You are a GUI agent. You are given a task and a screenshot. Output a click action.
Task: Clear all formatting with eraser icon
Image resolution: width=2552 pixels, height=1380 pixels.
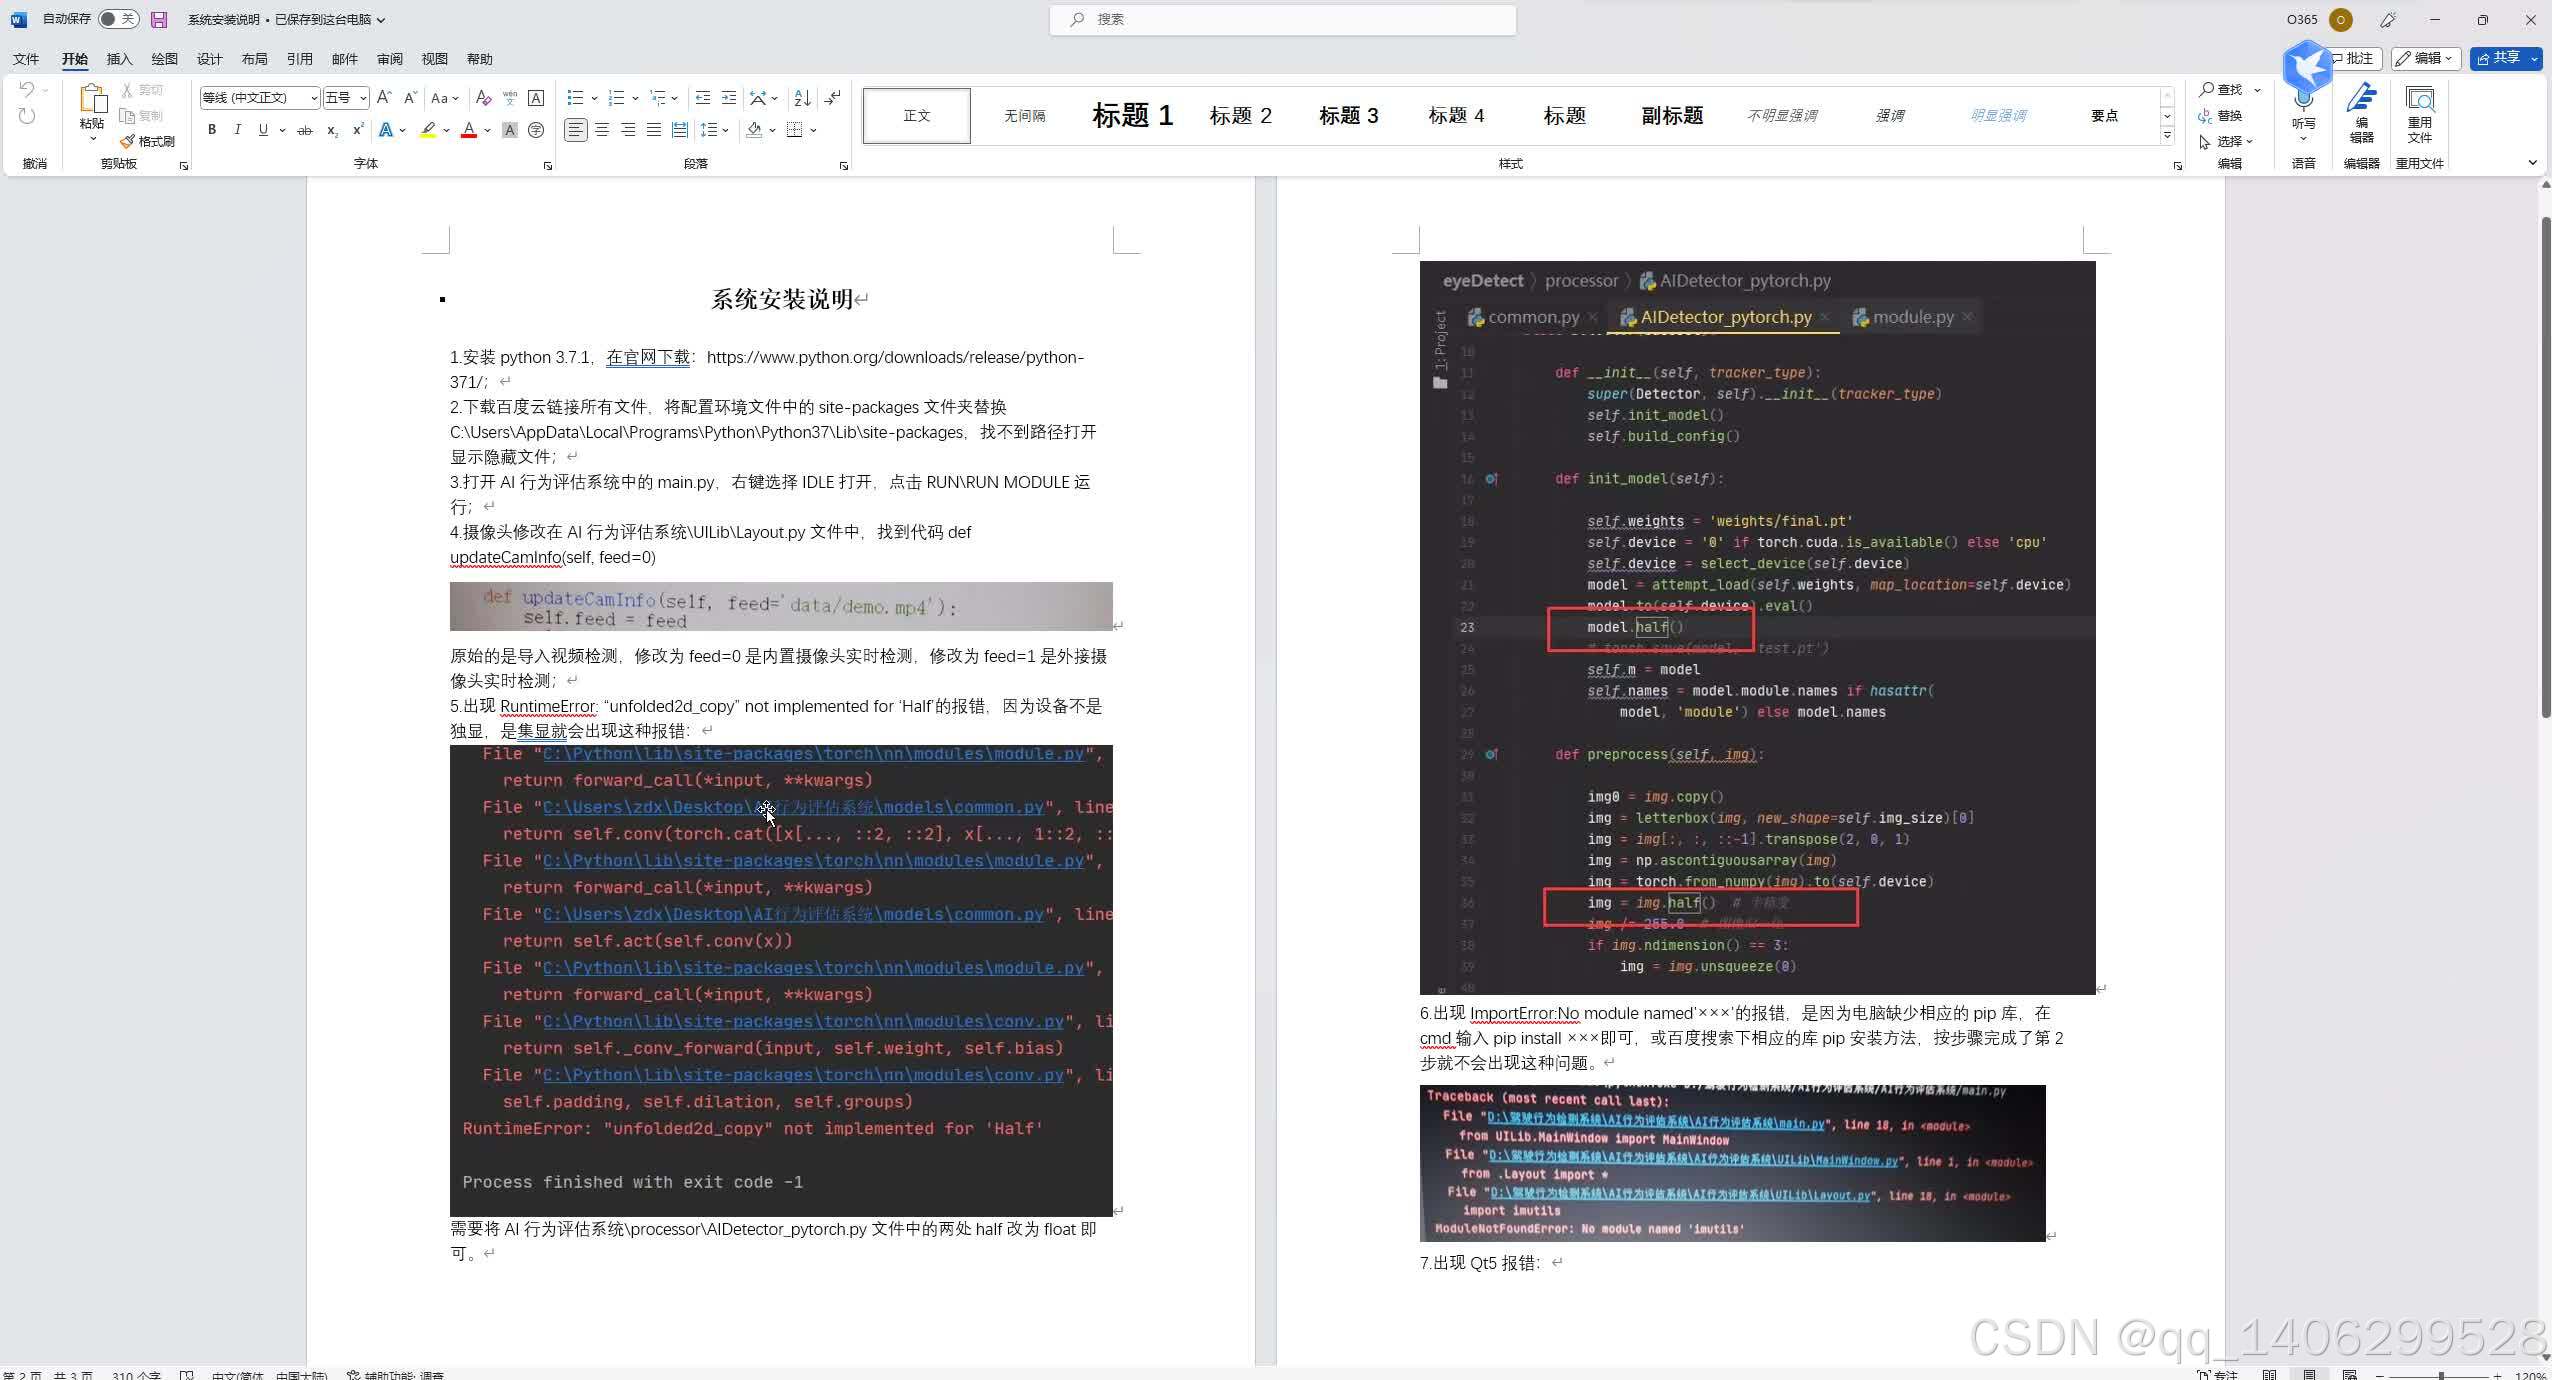coord(483,98)
